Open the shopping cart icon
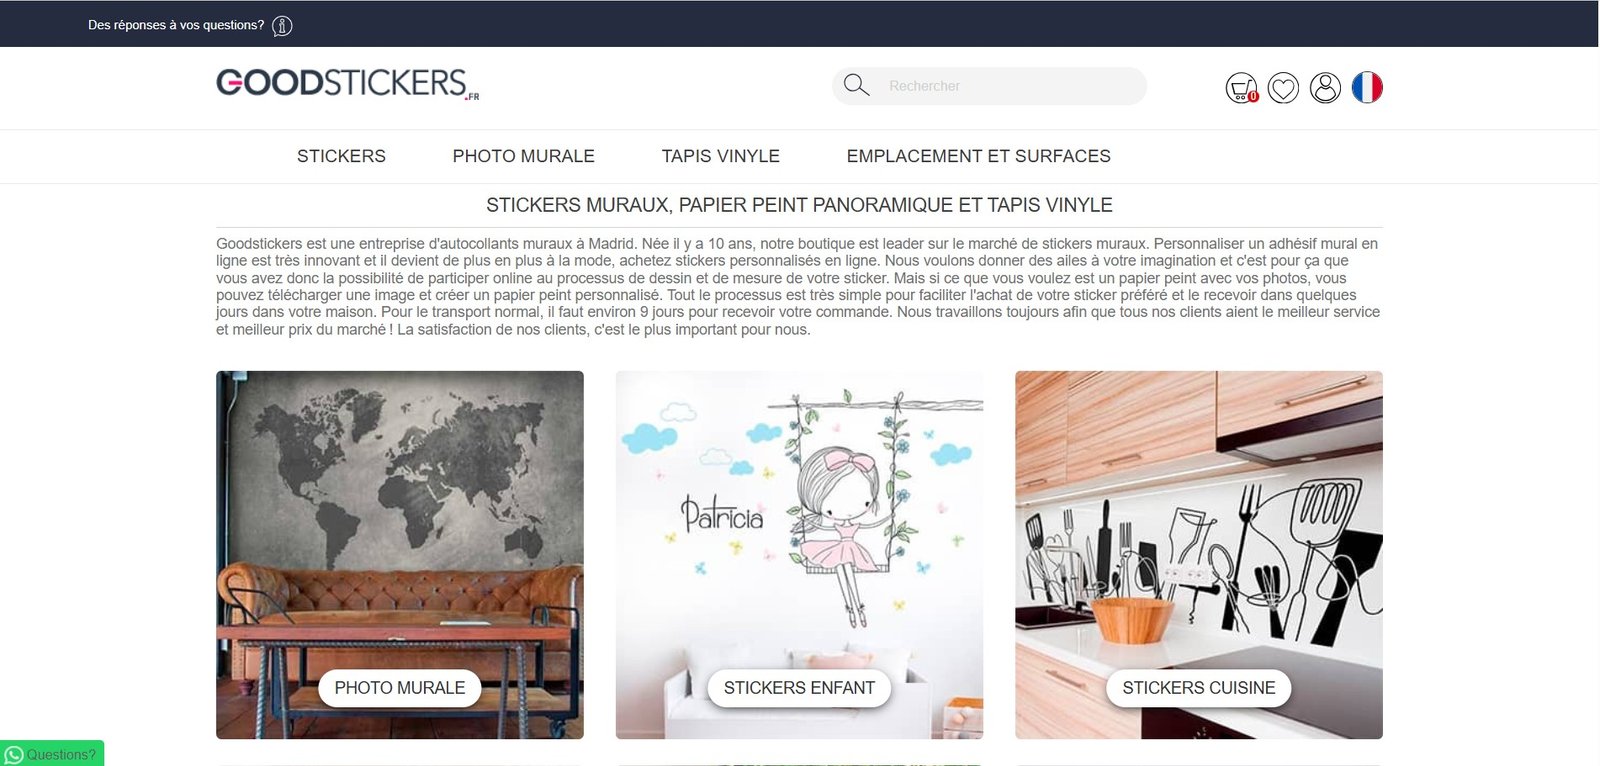The height and width of the screenshot is (766, 1600). click(x=1241, y=88)
